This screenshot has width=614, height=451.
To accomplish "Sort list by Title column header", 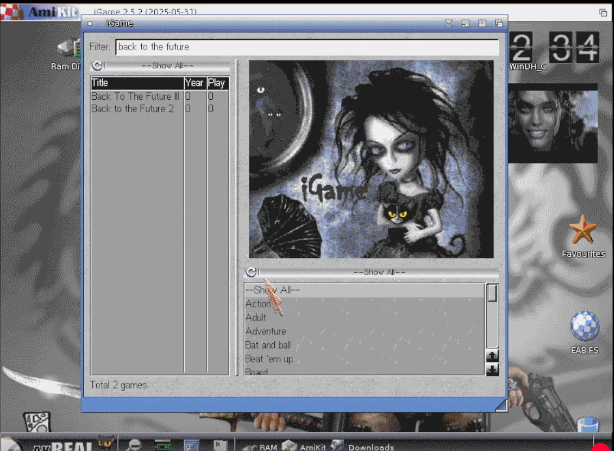I will pos(137,83).
